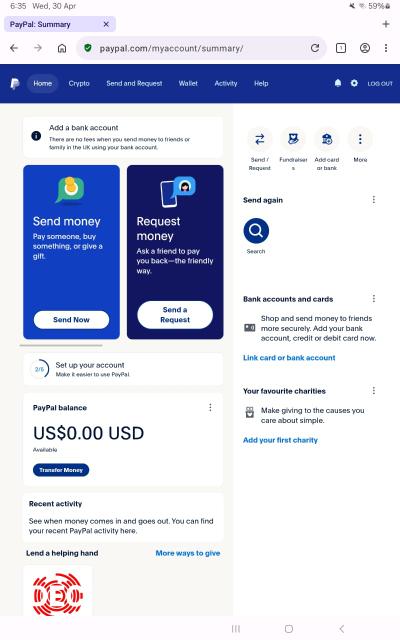Open PayPal settings gear icon
This screenshot has height=640, width=400.
[x=354, y=83]
